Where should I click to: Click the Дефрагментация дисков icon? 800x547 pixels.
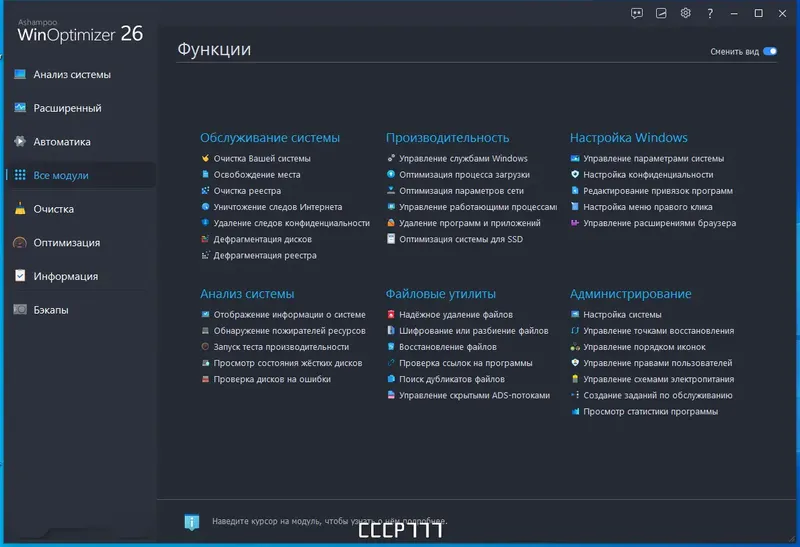point(205,239)
